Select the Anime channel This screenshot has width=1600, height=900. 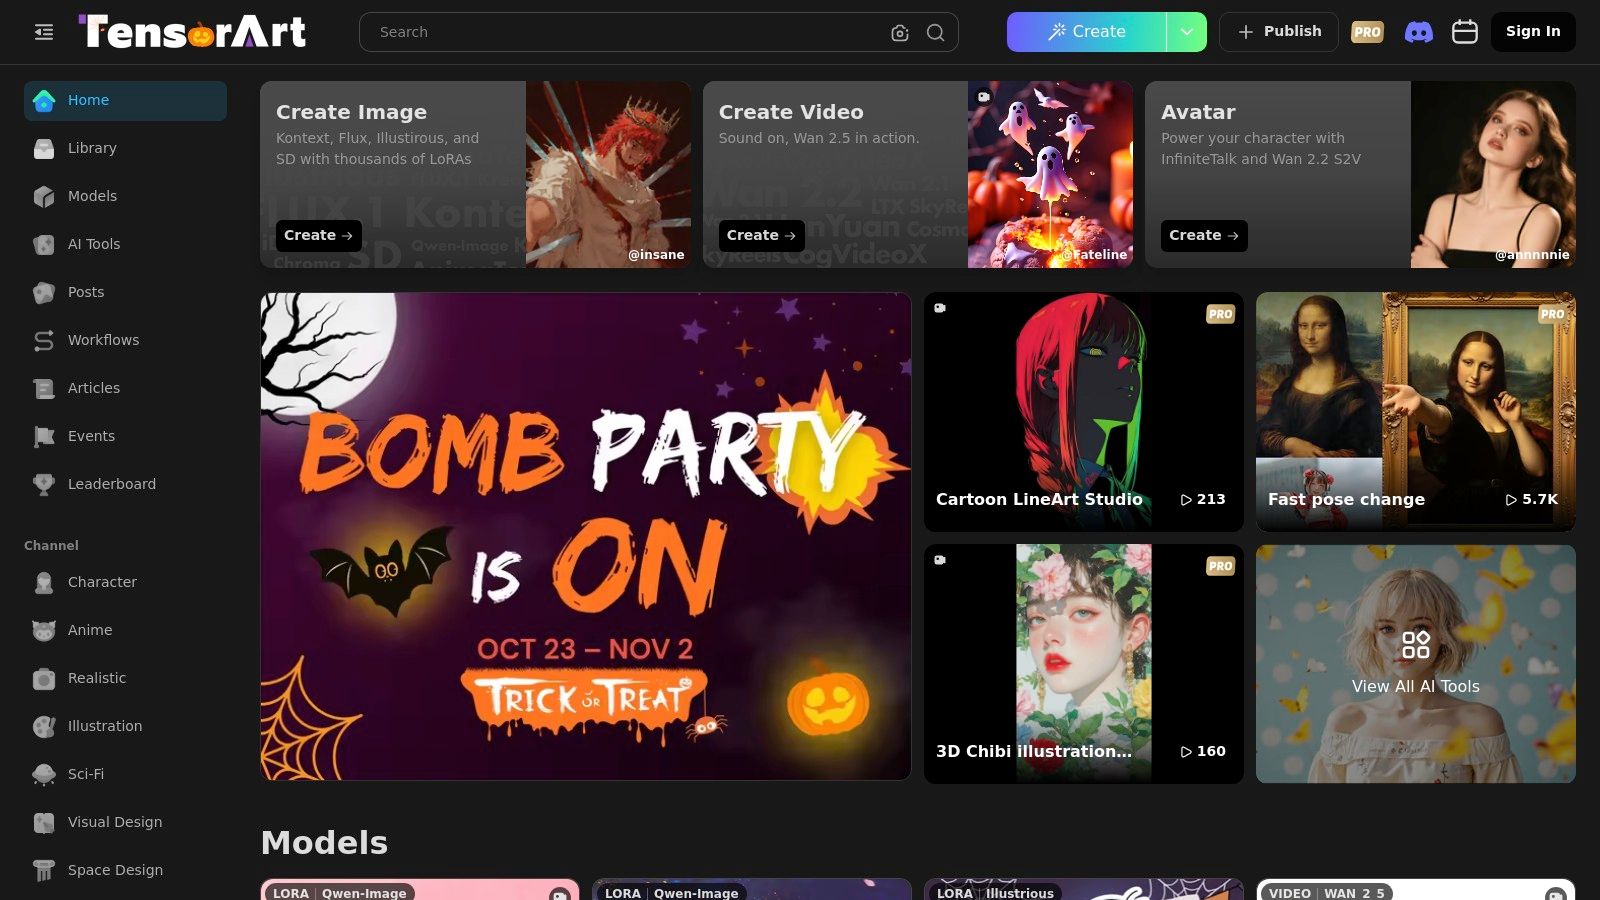click(x=125, y=630)
